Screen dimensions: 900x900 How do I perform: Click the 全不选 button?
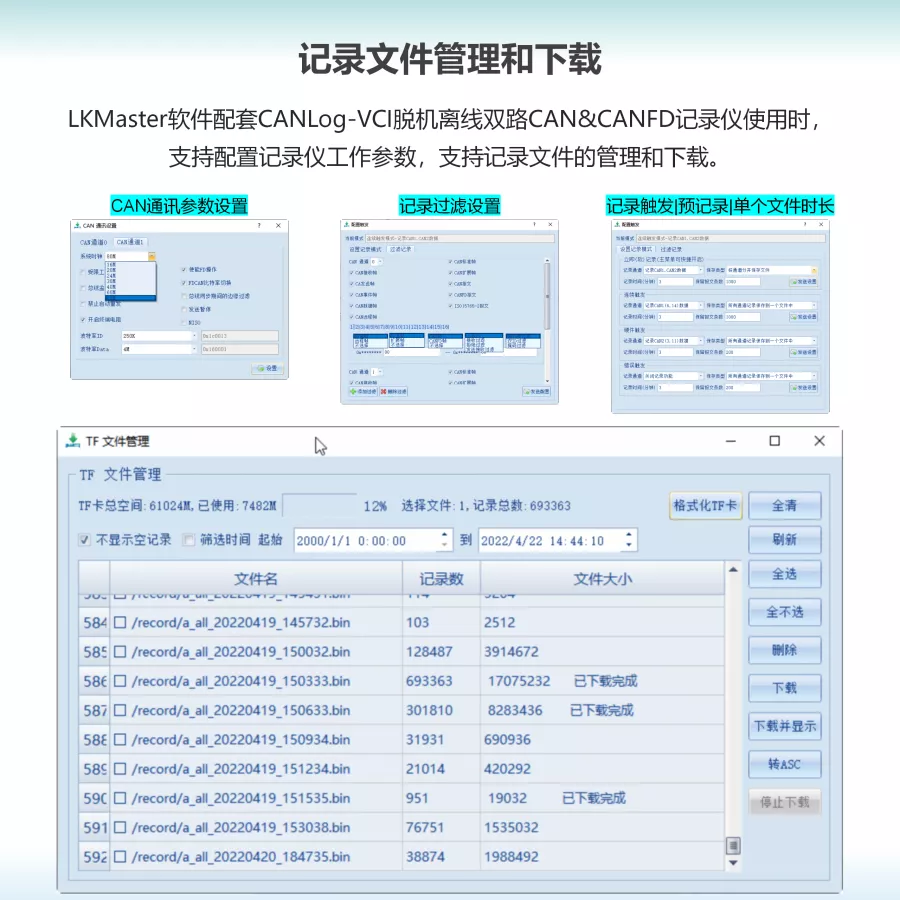(x=785, y=612)
